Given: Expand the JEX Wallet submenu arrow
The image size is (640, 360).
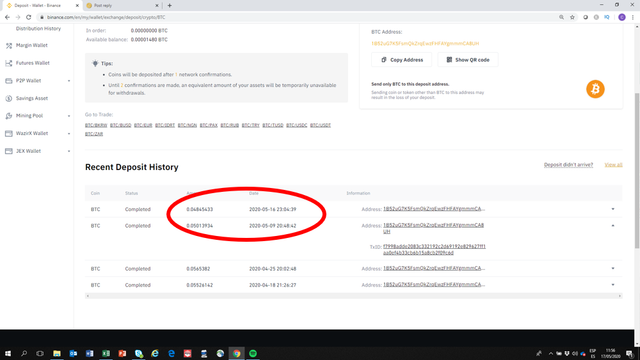Looking at the screenshot, I should pos(69,151).
